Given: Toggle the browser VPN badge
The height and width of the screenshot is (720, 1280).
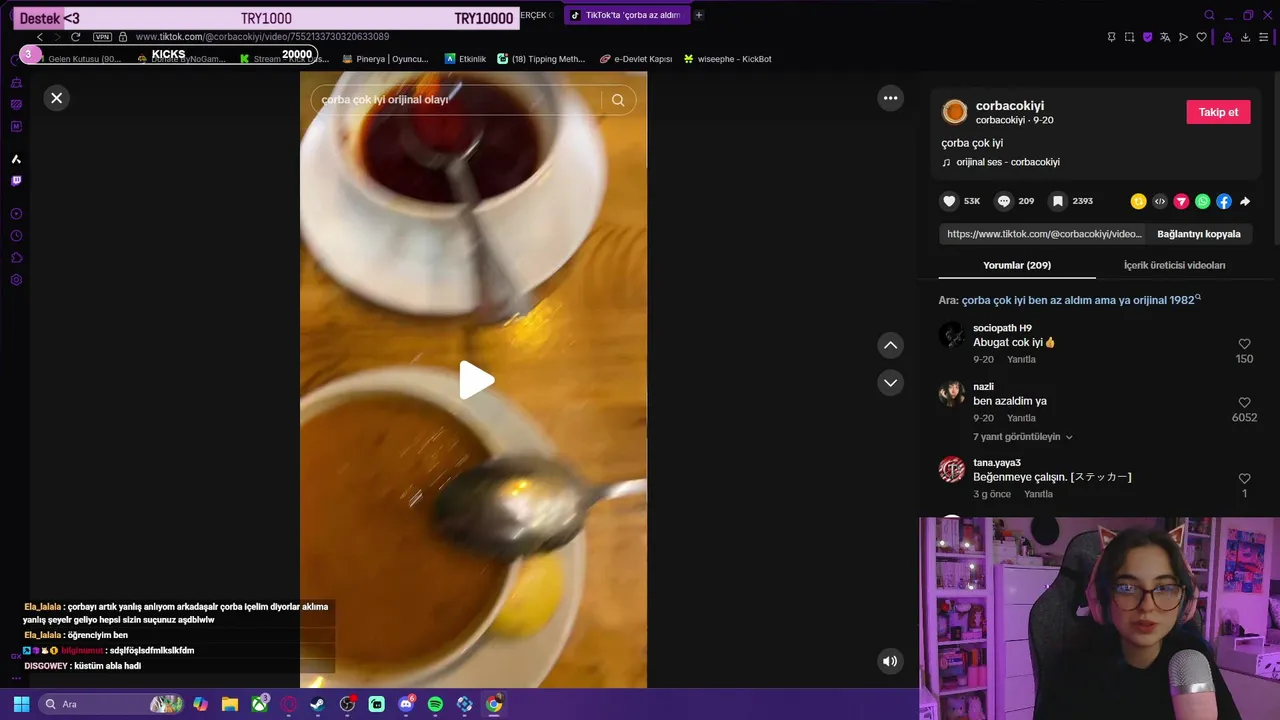Looking at the screenshot, I should point(102,37).
